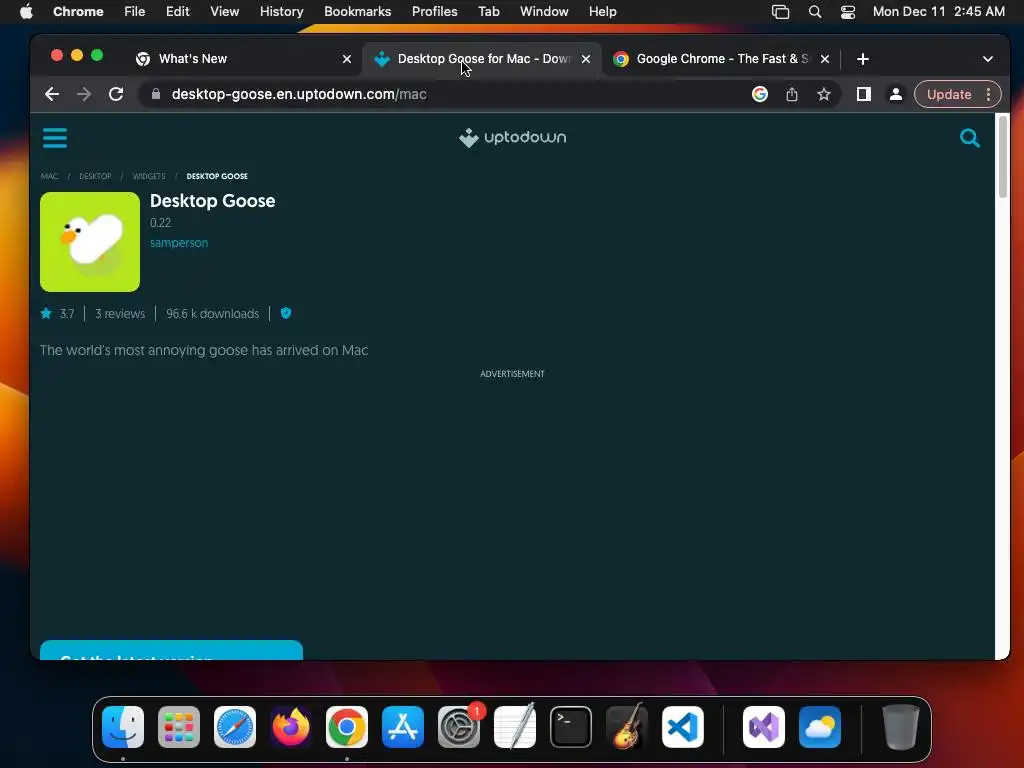Click the date and time in menu bar
The image size is (1024, 768).
point(938,11)
